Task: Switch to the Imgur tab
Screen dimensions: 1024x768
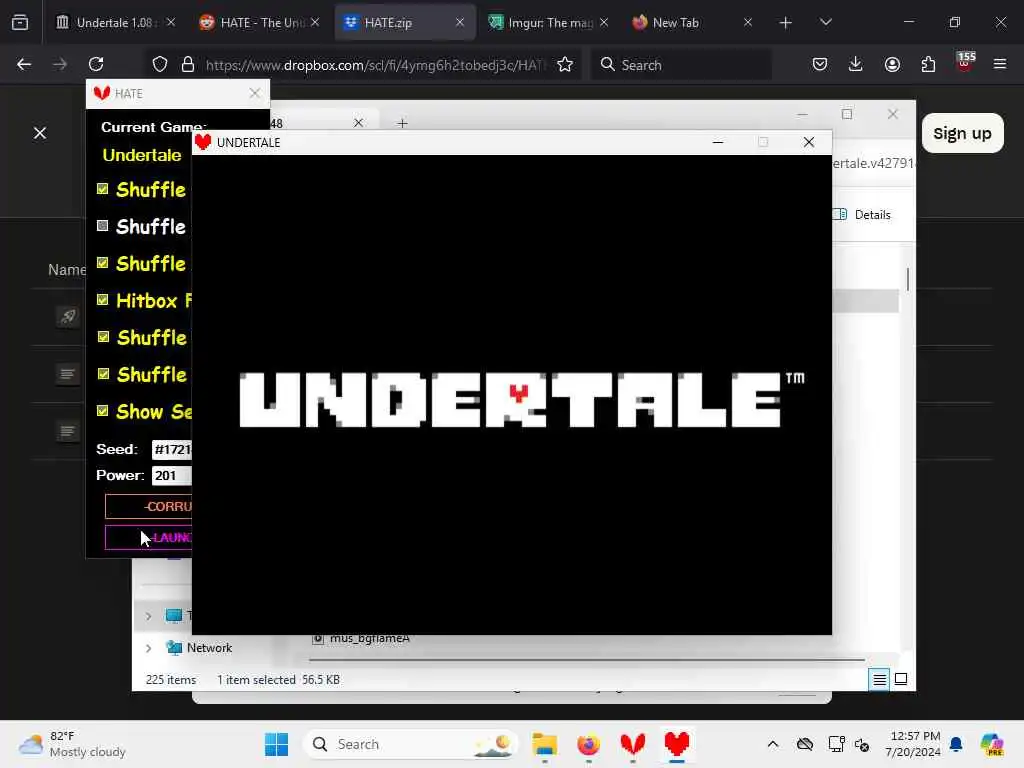Action: 549,22
